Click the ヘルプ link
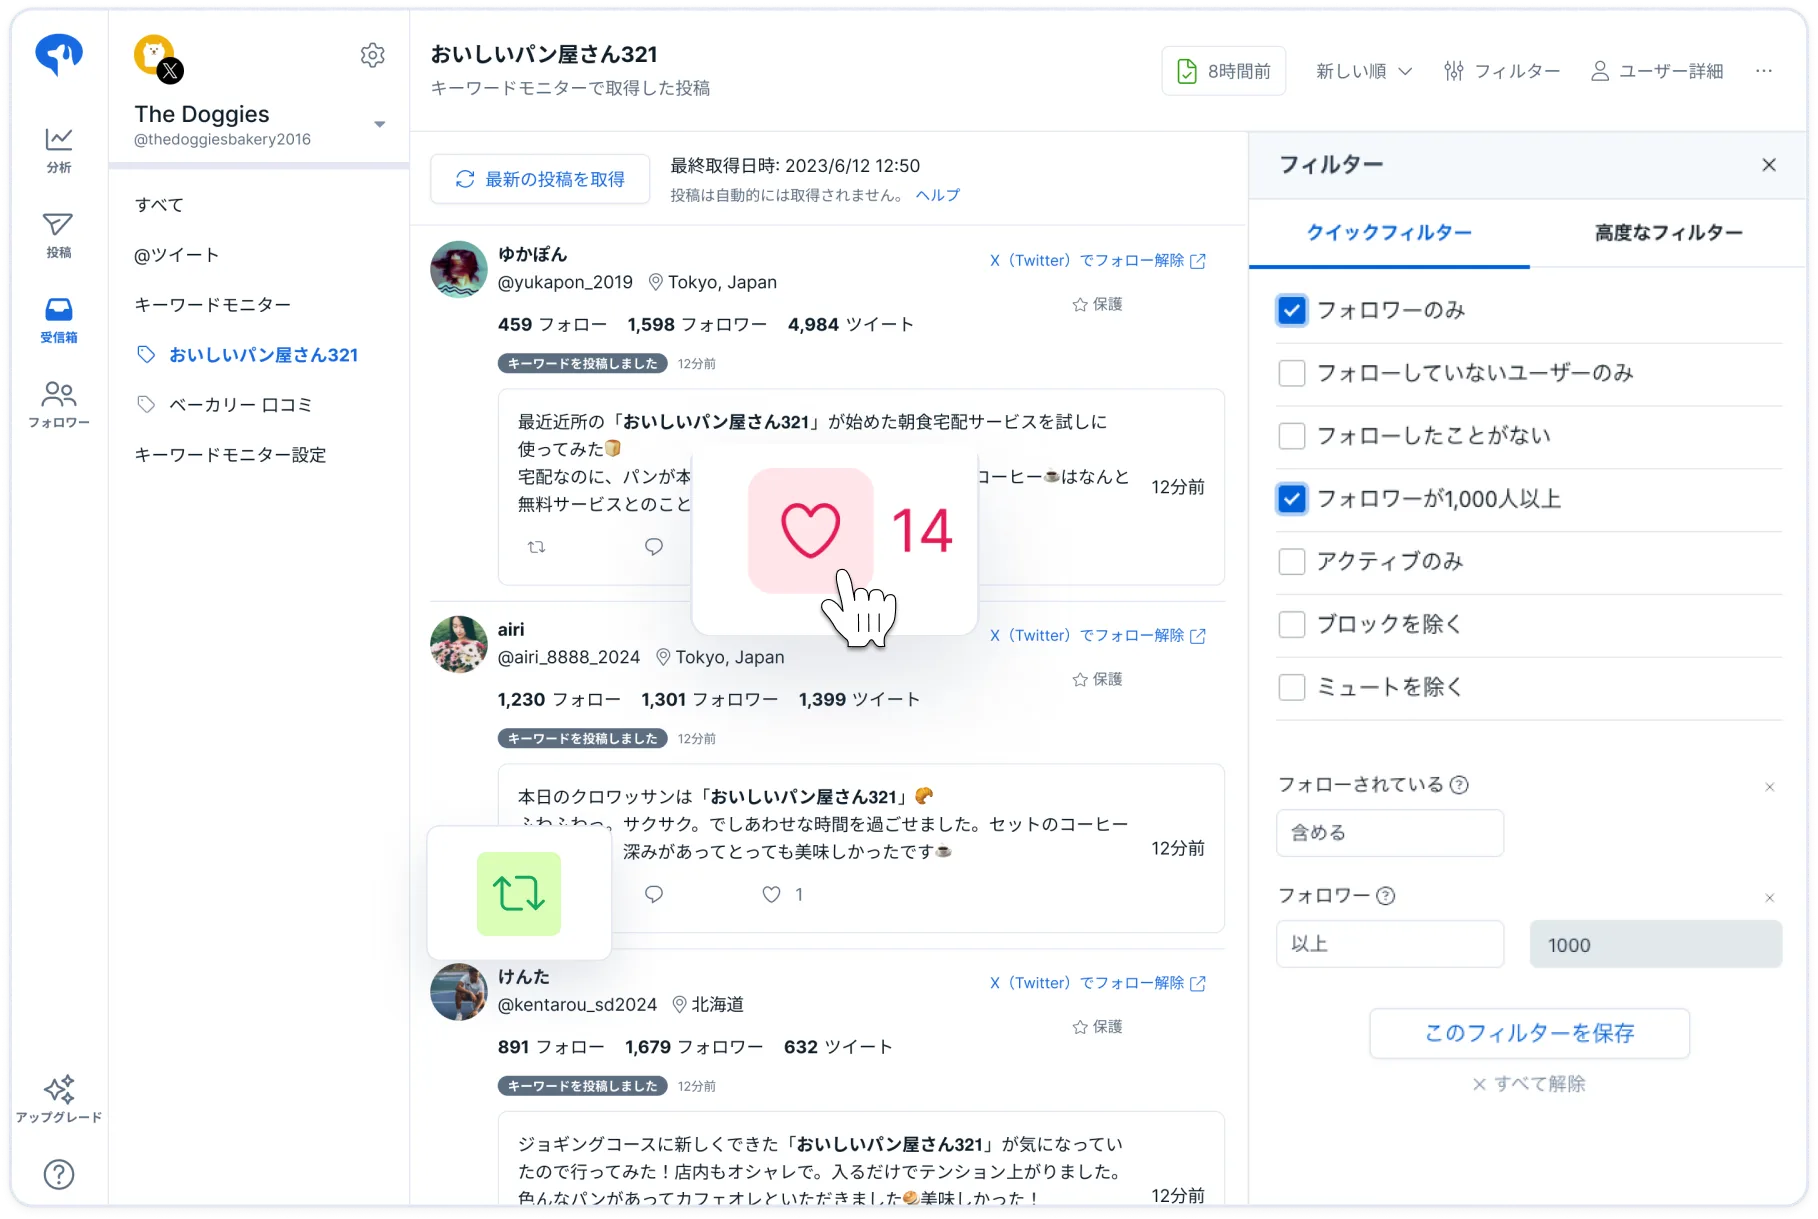This screenshot has height=1219, width=1818. (x=937, y=195)
